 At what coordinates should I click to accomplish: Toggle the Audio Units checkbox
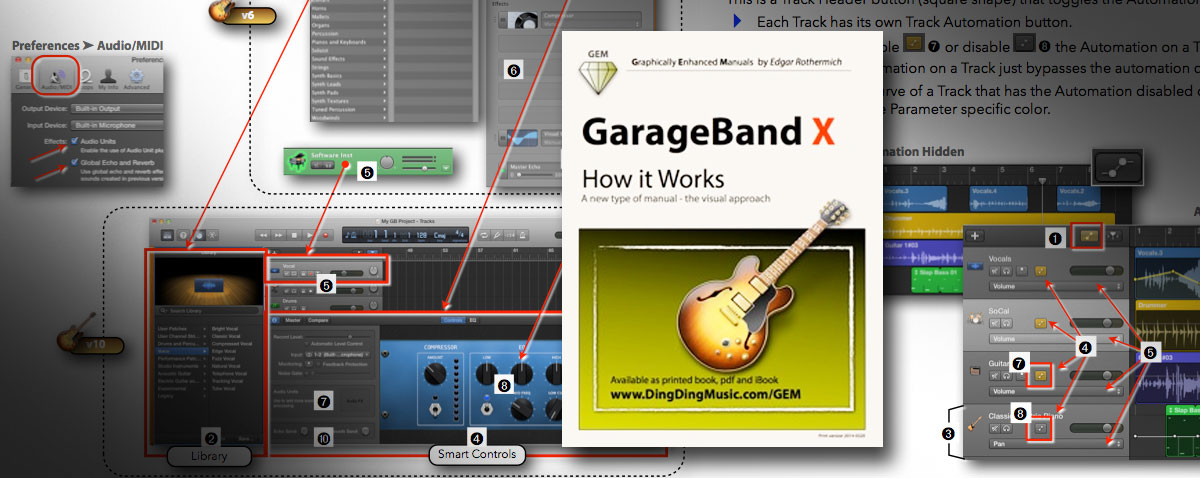pos(74,141)
